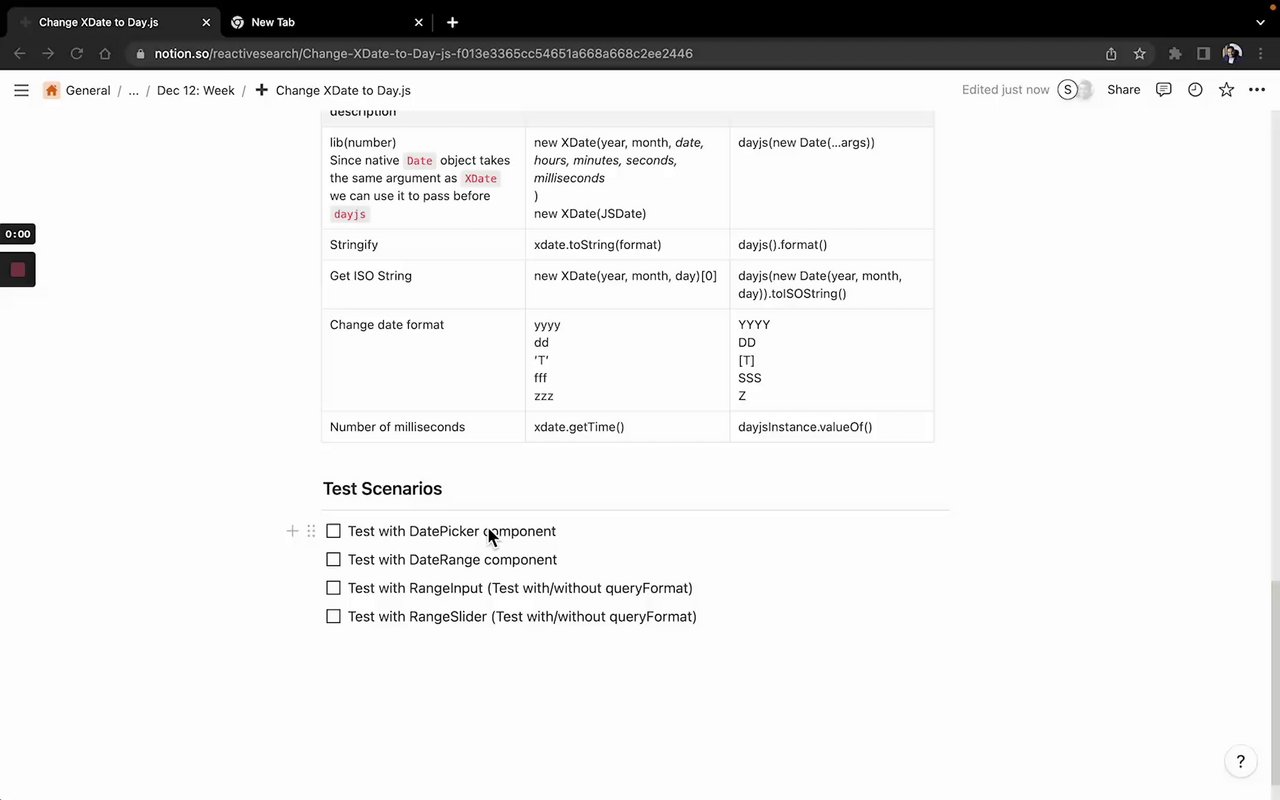
Task: Click the help question mark button
Action: (x=1241, y=762)
